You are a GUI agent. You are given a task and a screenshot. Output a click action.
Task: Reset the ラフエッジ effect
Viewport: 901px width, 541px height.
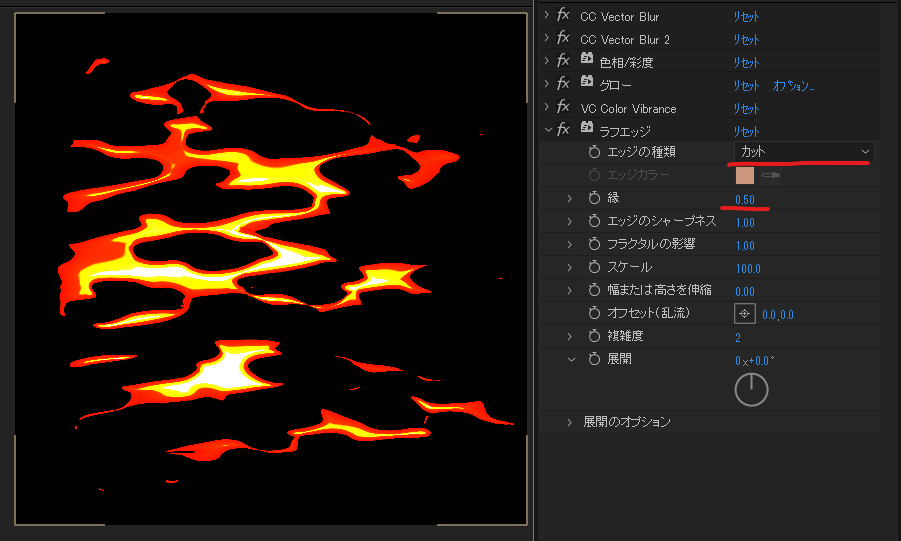coord(746,132)
